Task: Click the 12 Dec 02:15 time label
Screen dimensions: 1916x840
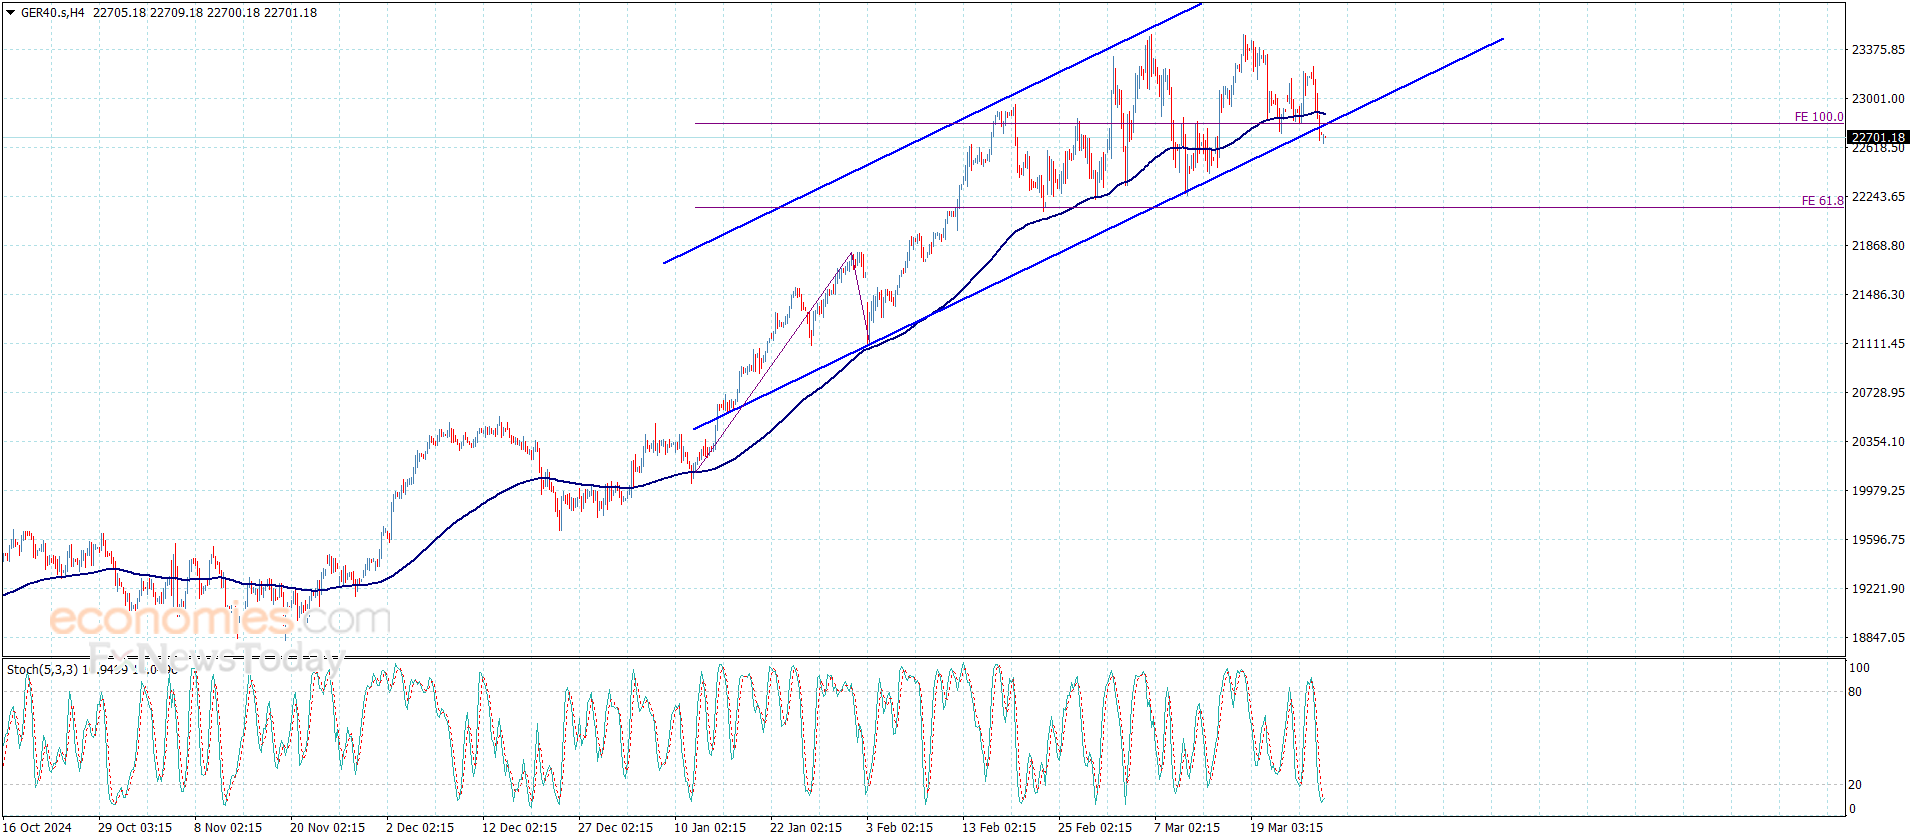Action: (x=519, y=828)
